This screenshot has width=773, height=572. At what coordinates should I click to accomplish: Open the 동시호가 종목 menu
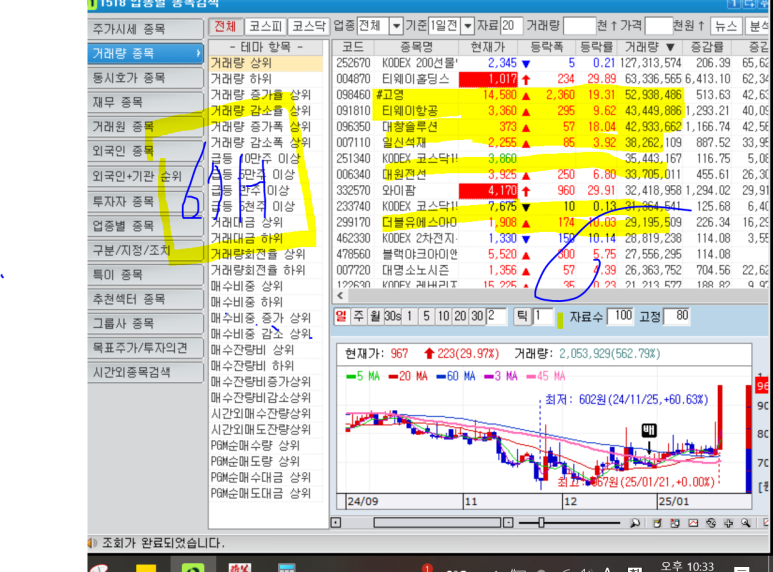point(145,77)
